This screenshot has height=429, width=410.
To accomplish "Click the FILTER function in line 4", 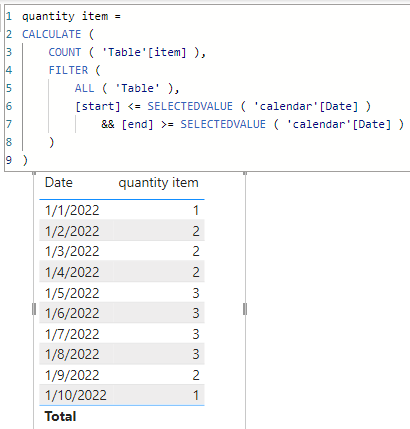I will point(68,70).
